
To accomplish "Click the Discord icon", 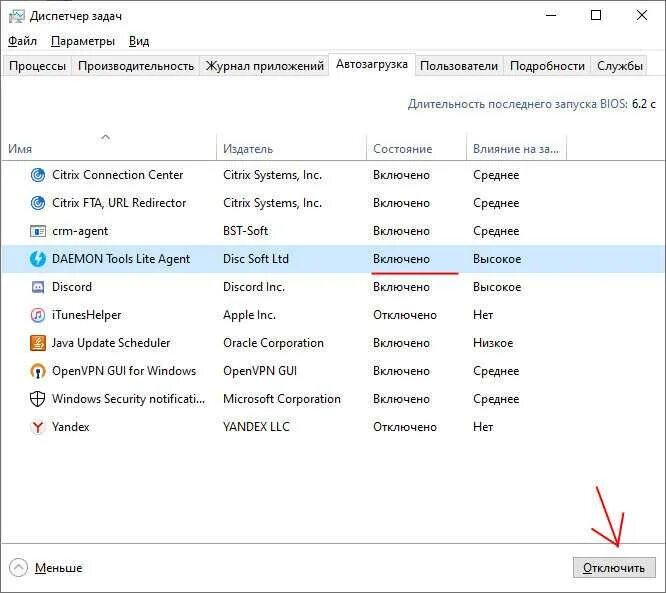I will point(38,287).
